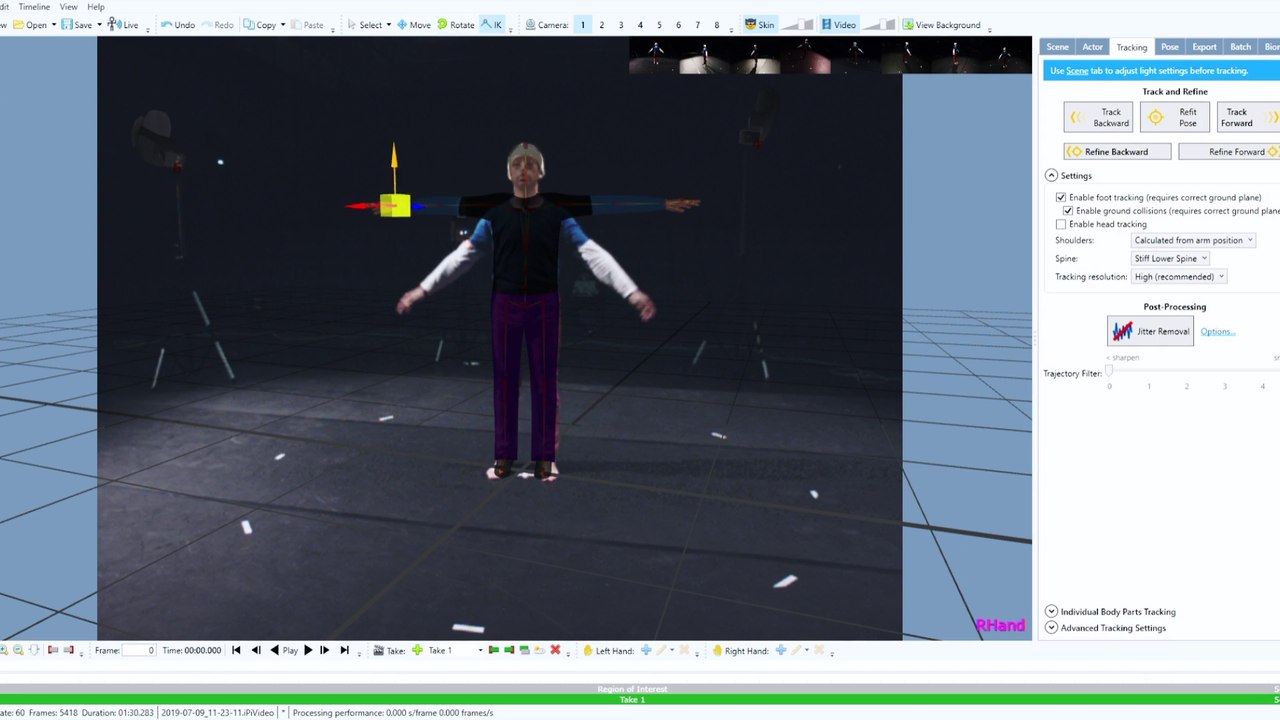Step forward one frame
Screen dimensions: 1280x720
(x=325, y=650)
